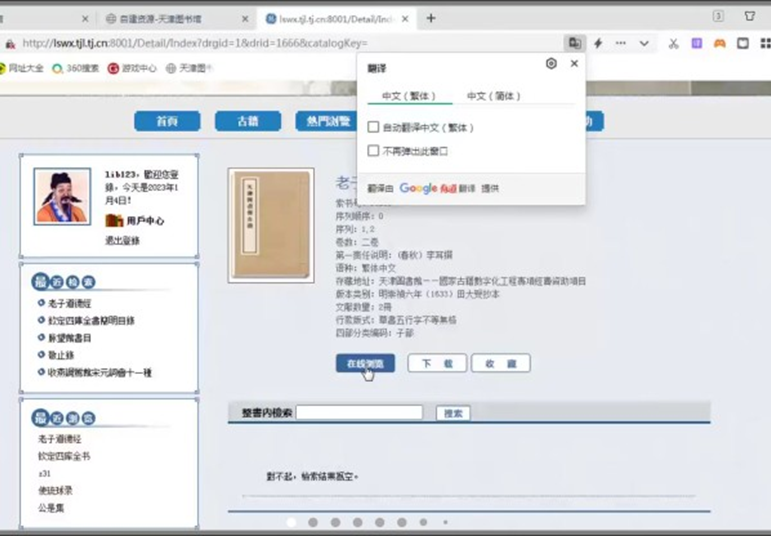Click the lightning bolt speed icon
The width and height of the screenshot is (771, 538).
(x=598, y=43)
